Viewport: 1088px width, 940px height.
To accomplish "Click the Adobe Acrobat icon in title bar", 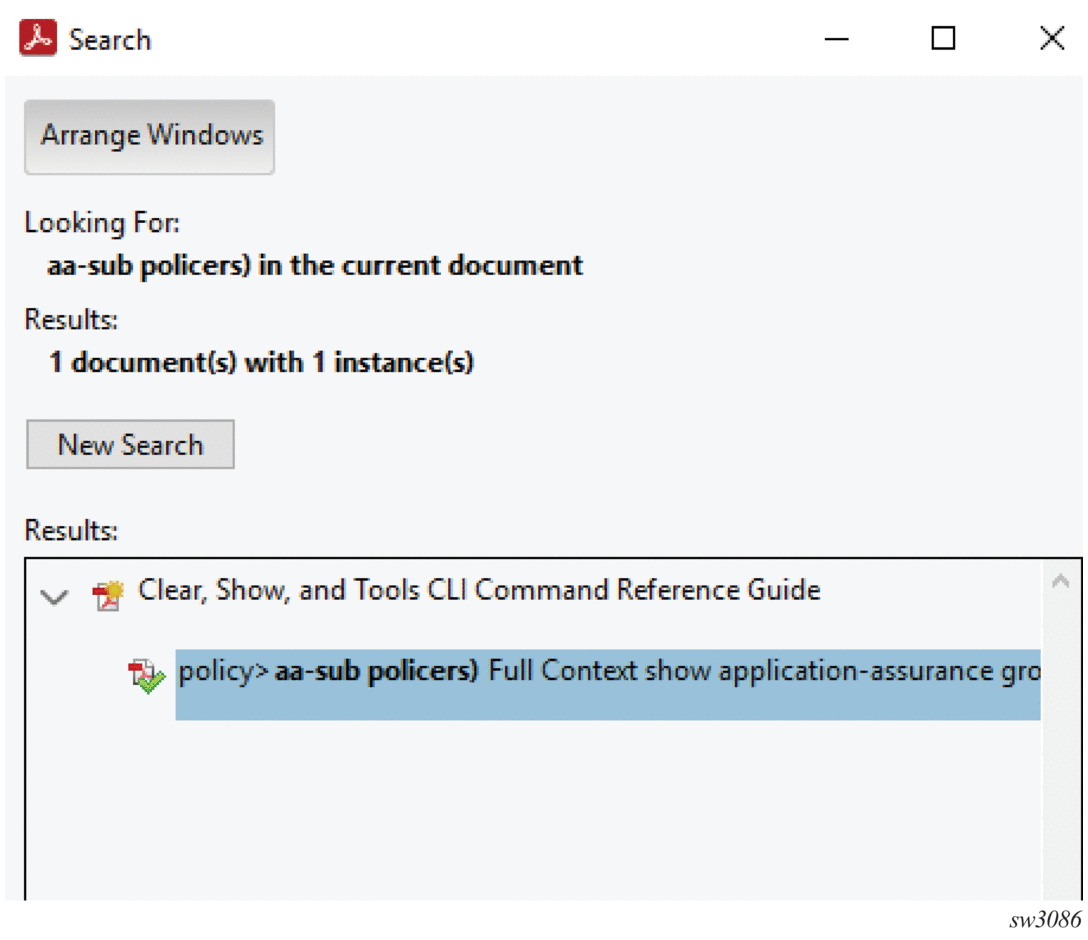I will click(38, 39).
